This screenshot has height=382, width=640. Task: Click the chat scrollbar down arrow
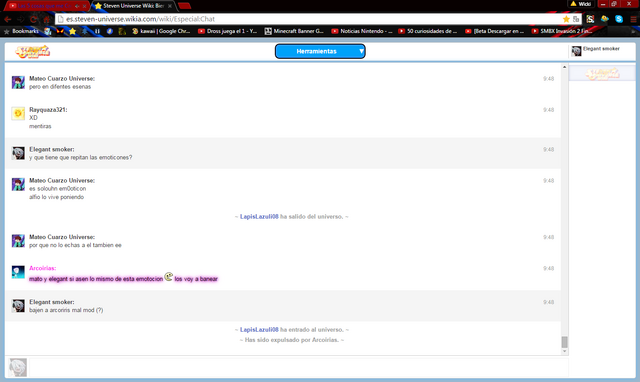point(564,351)
